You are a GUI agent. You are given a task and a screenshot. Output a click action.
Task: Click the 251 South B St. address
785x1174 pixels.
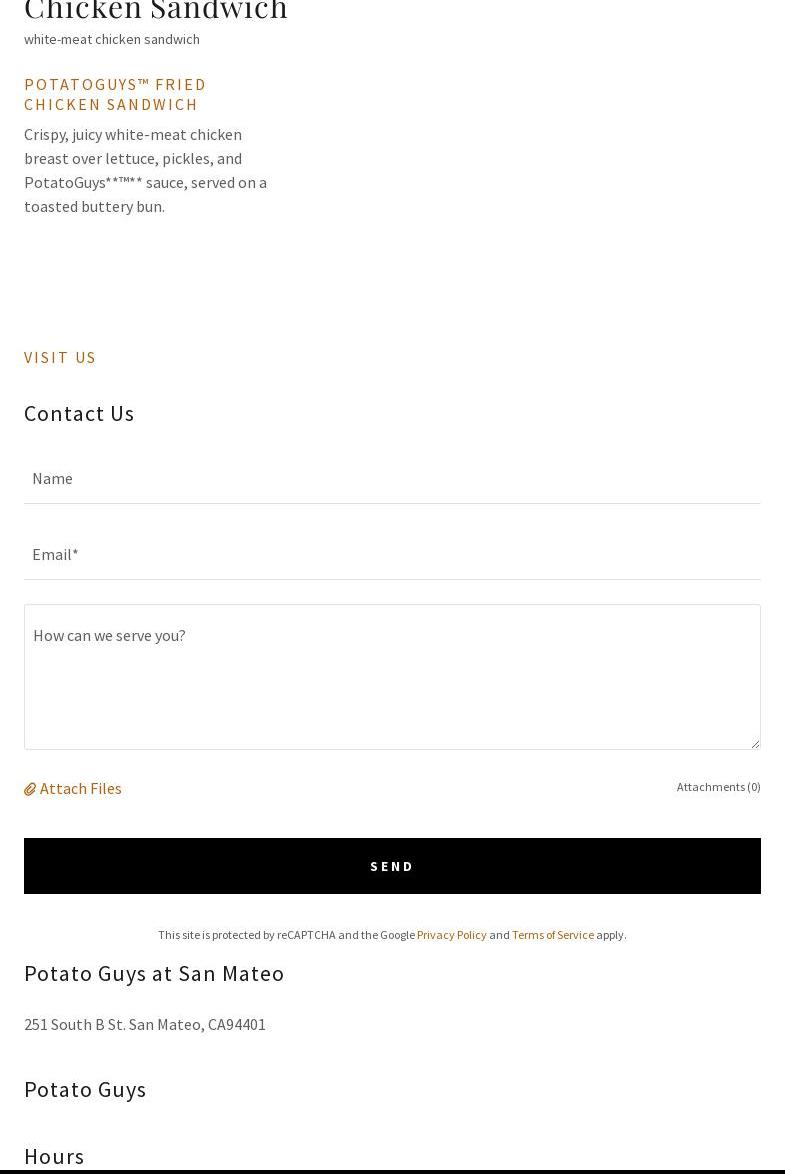[145, 1024]
